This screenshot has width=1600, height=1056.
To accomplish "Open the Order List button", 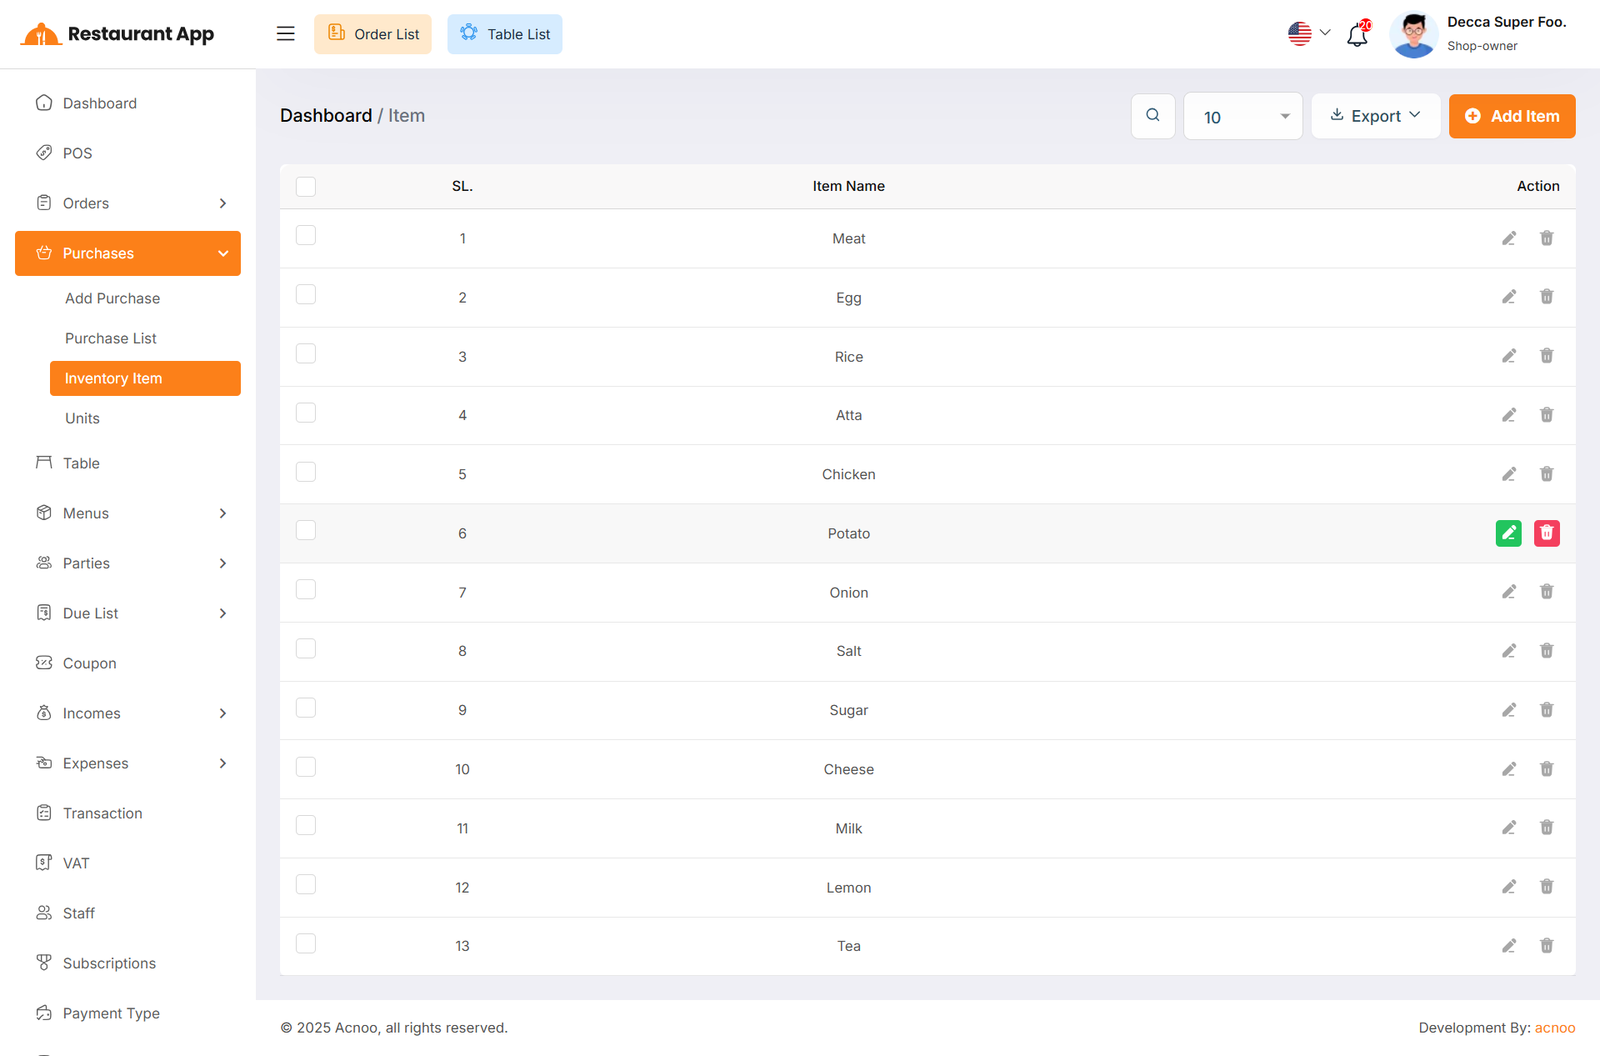I will [373, 34].
